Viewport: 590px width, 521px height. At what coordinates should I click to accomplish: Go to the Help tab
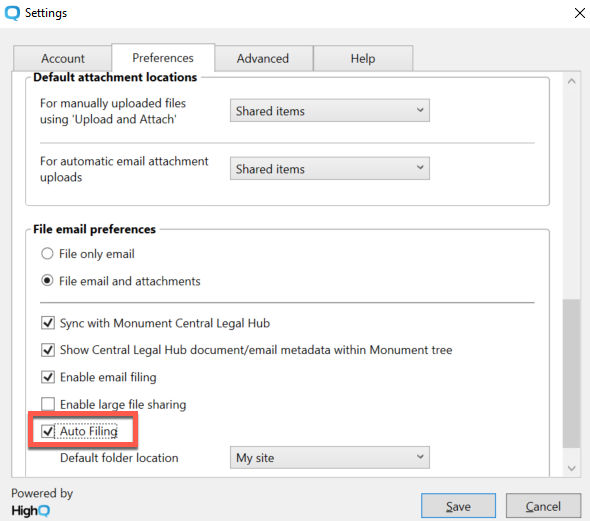(x=363, y=59)
